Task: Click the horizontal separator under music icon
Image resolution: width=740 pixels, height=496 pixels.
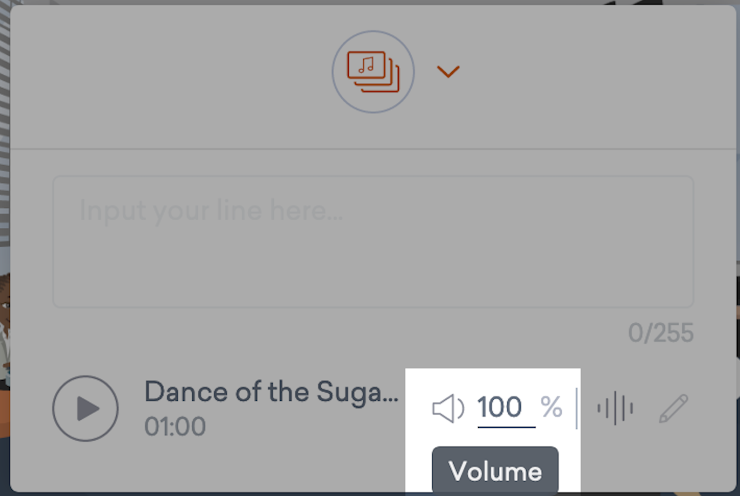Action: (x=373, y=149)
